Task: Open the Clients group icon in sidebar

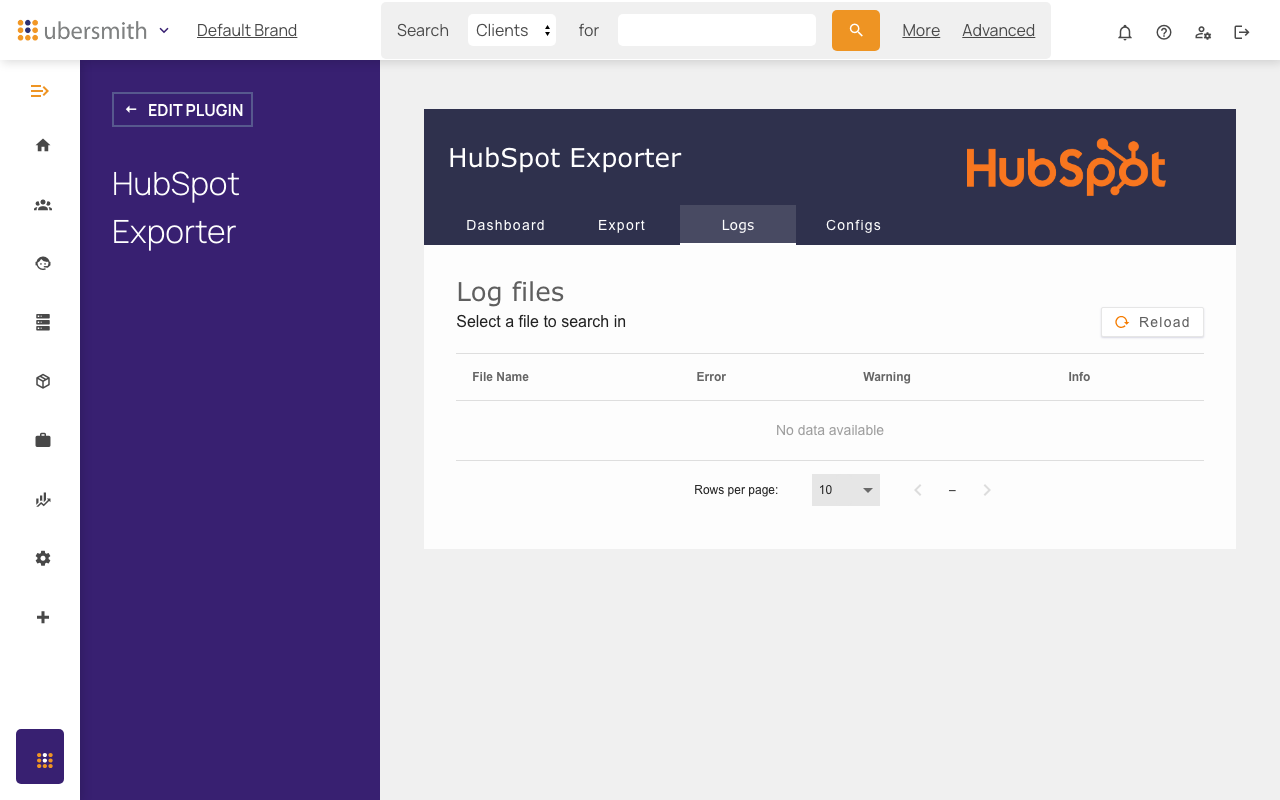Action: [43, 205]
